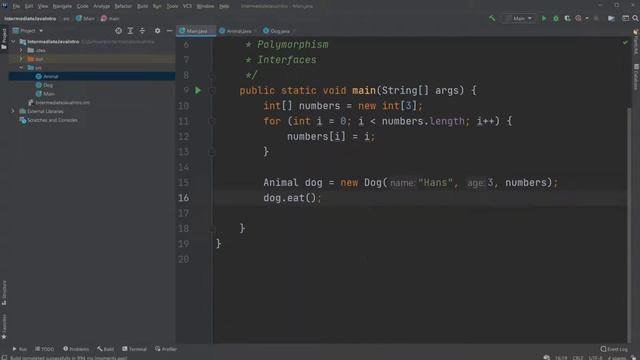Open the Navigate menu

click(62, 6)
